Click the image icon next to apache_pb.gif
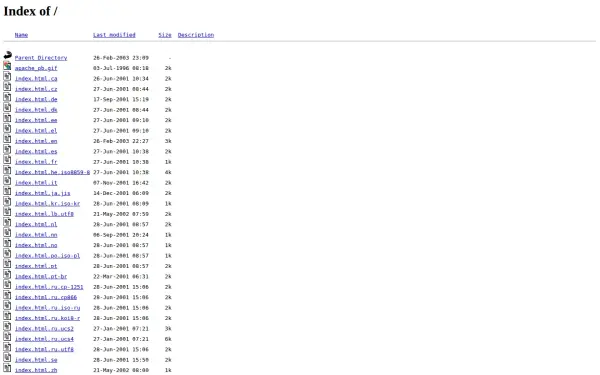Image resolution: width=600 pixels, height=375 pixels. 7,65
